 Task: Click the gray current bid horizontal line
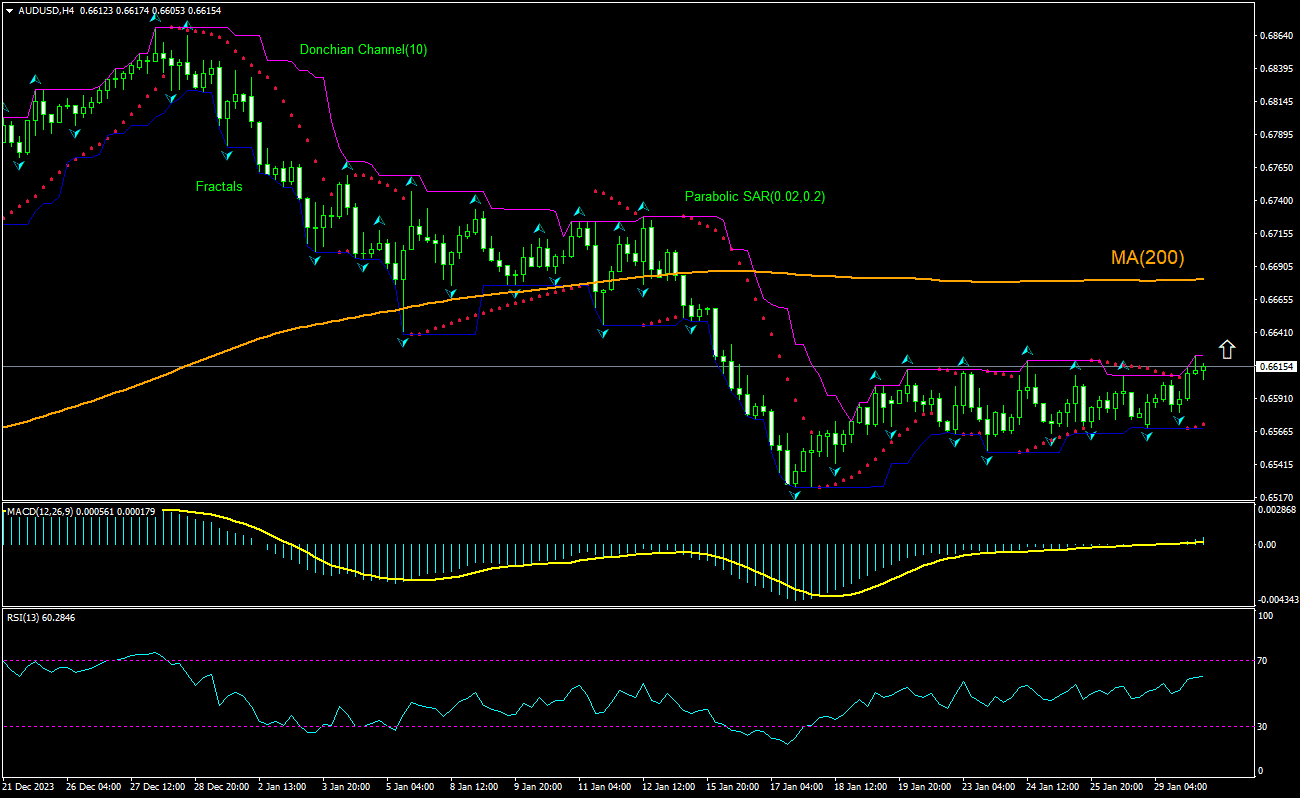click(x=500, y=366)
